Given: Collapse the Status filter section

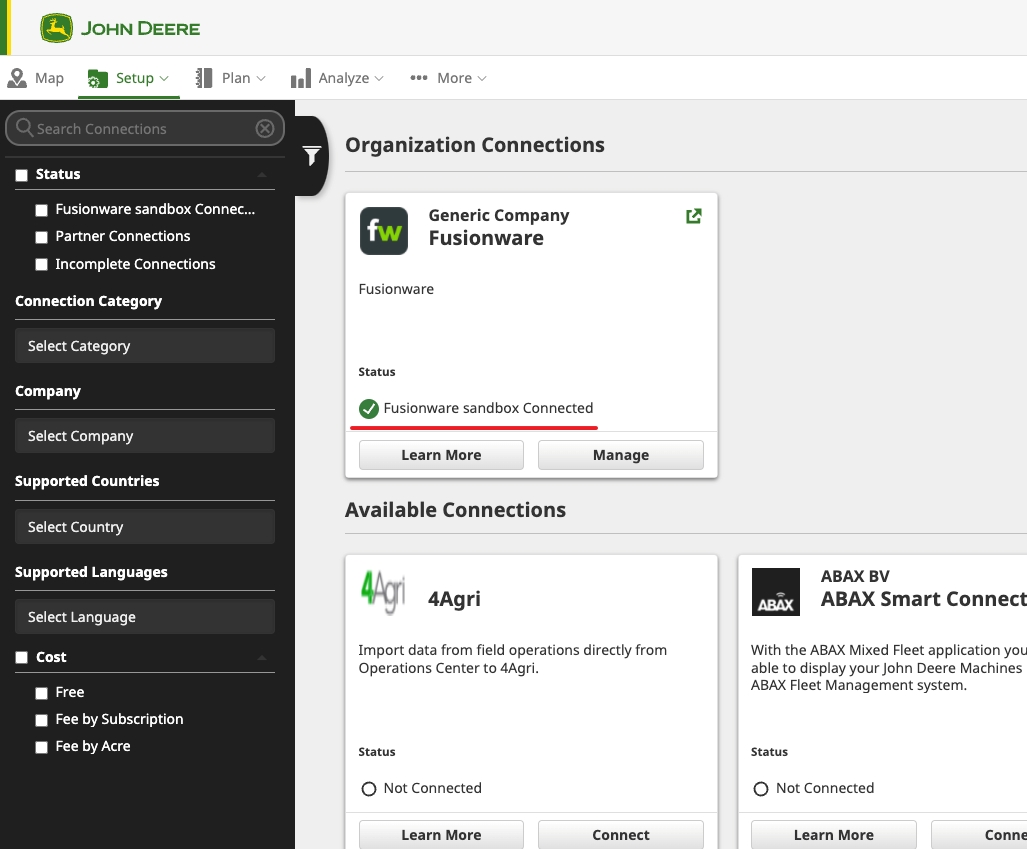Looking at the screenshot, I should point(262,175).
